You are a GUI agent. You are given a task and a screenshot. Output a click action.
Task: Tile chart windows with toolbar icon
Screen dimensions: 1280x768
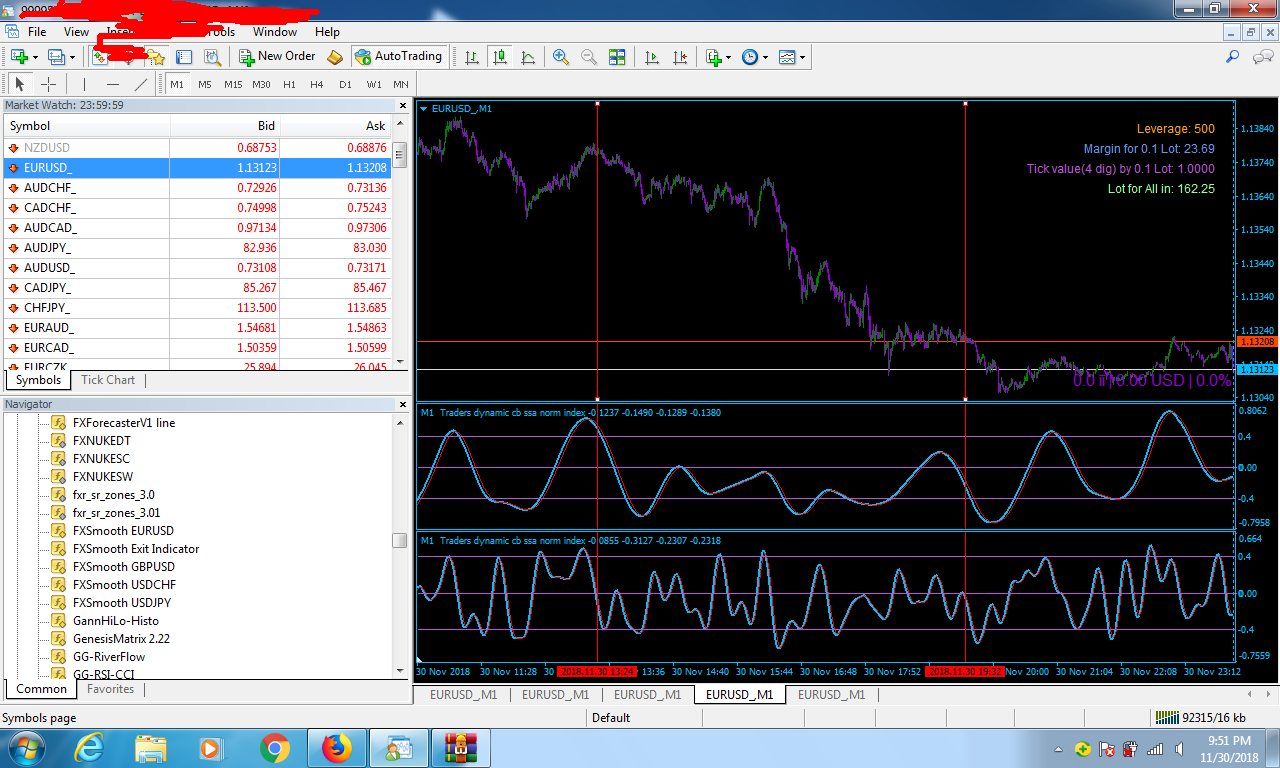tap(617, 57)
